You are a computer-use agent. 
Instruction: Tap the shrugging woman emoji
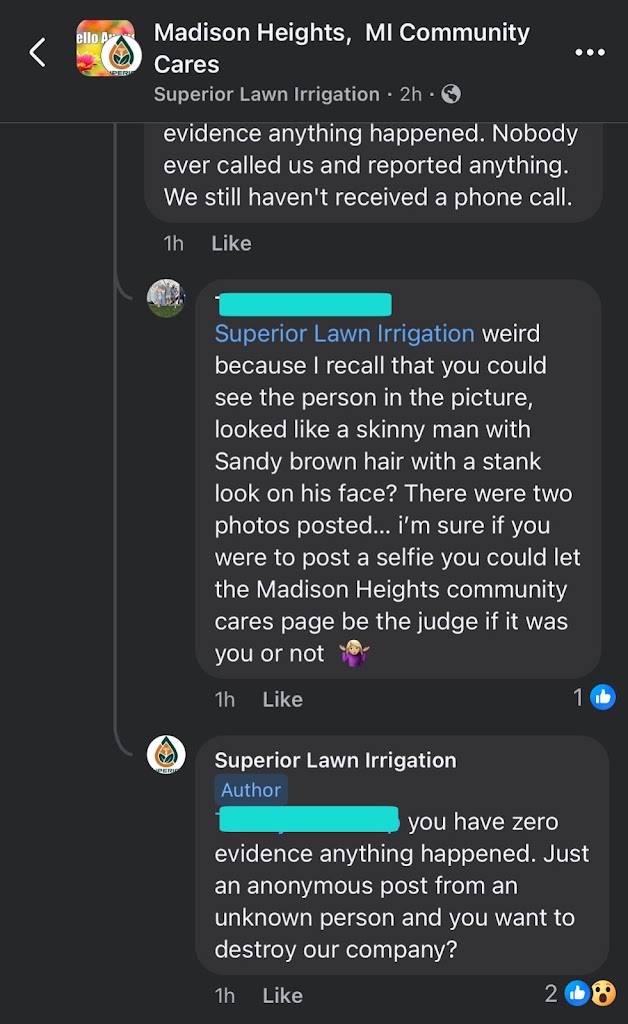[x=355, y=654]
